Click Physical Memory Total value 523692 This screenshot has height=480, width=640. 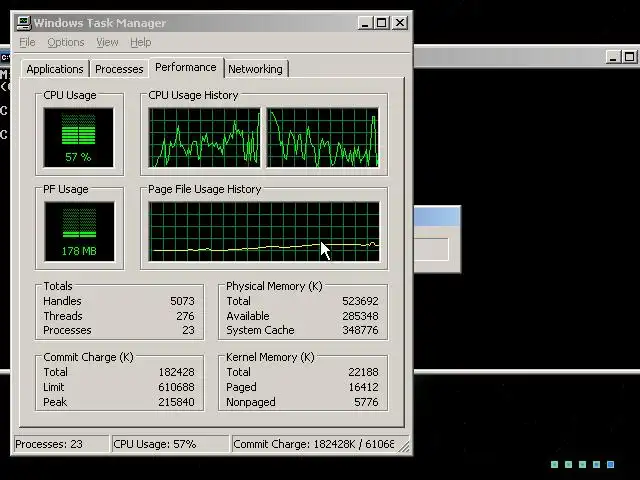pyautogui.click(x=360, y=301)
